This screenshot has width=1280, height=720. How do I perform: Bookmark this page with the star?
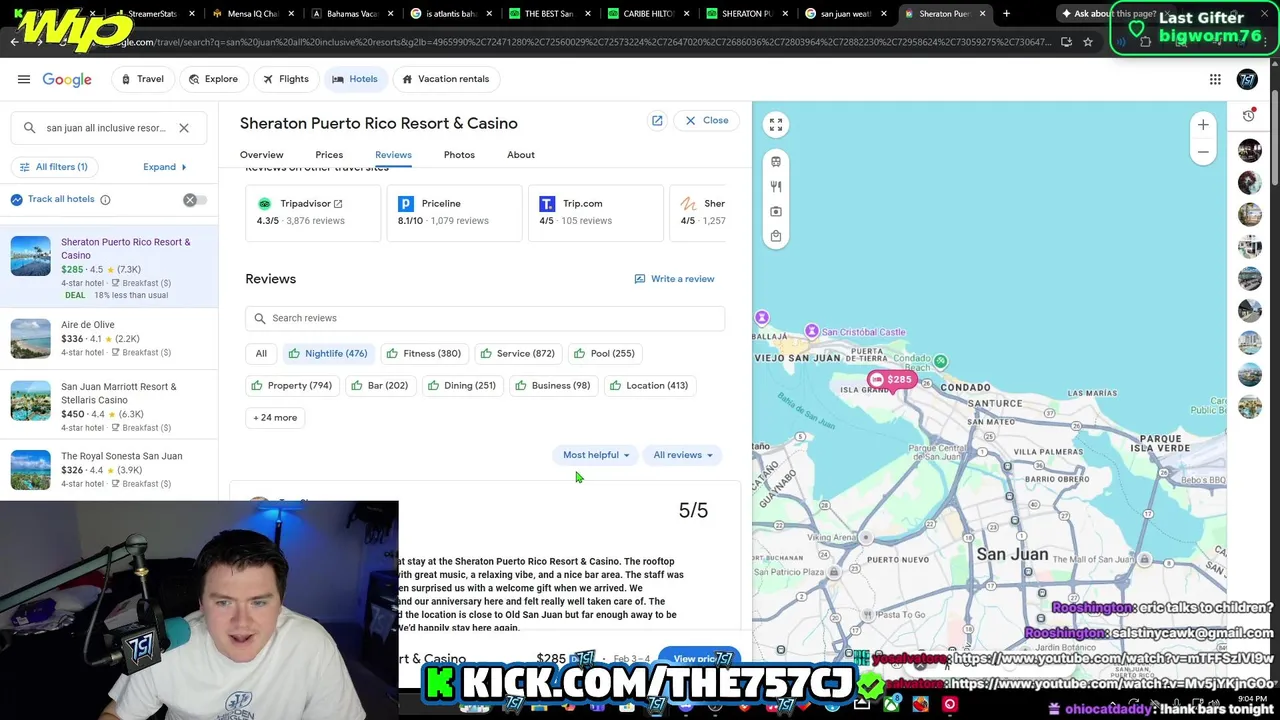[x=1088, y=42]
